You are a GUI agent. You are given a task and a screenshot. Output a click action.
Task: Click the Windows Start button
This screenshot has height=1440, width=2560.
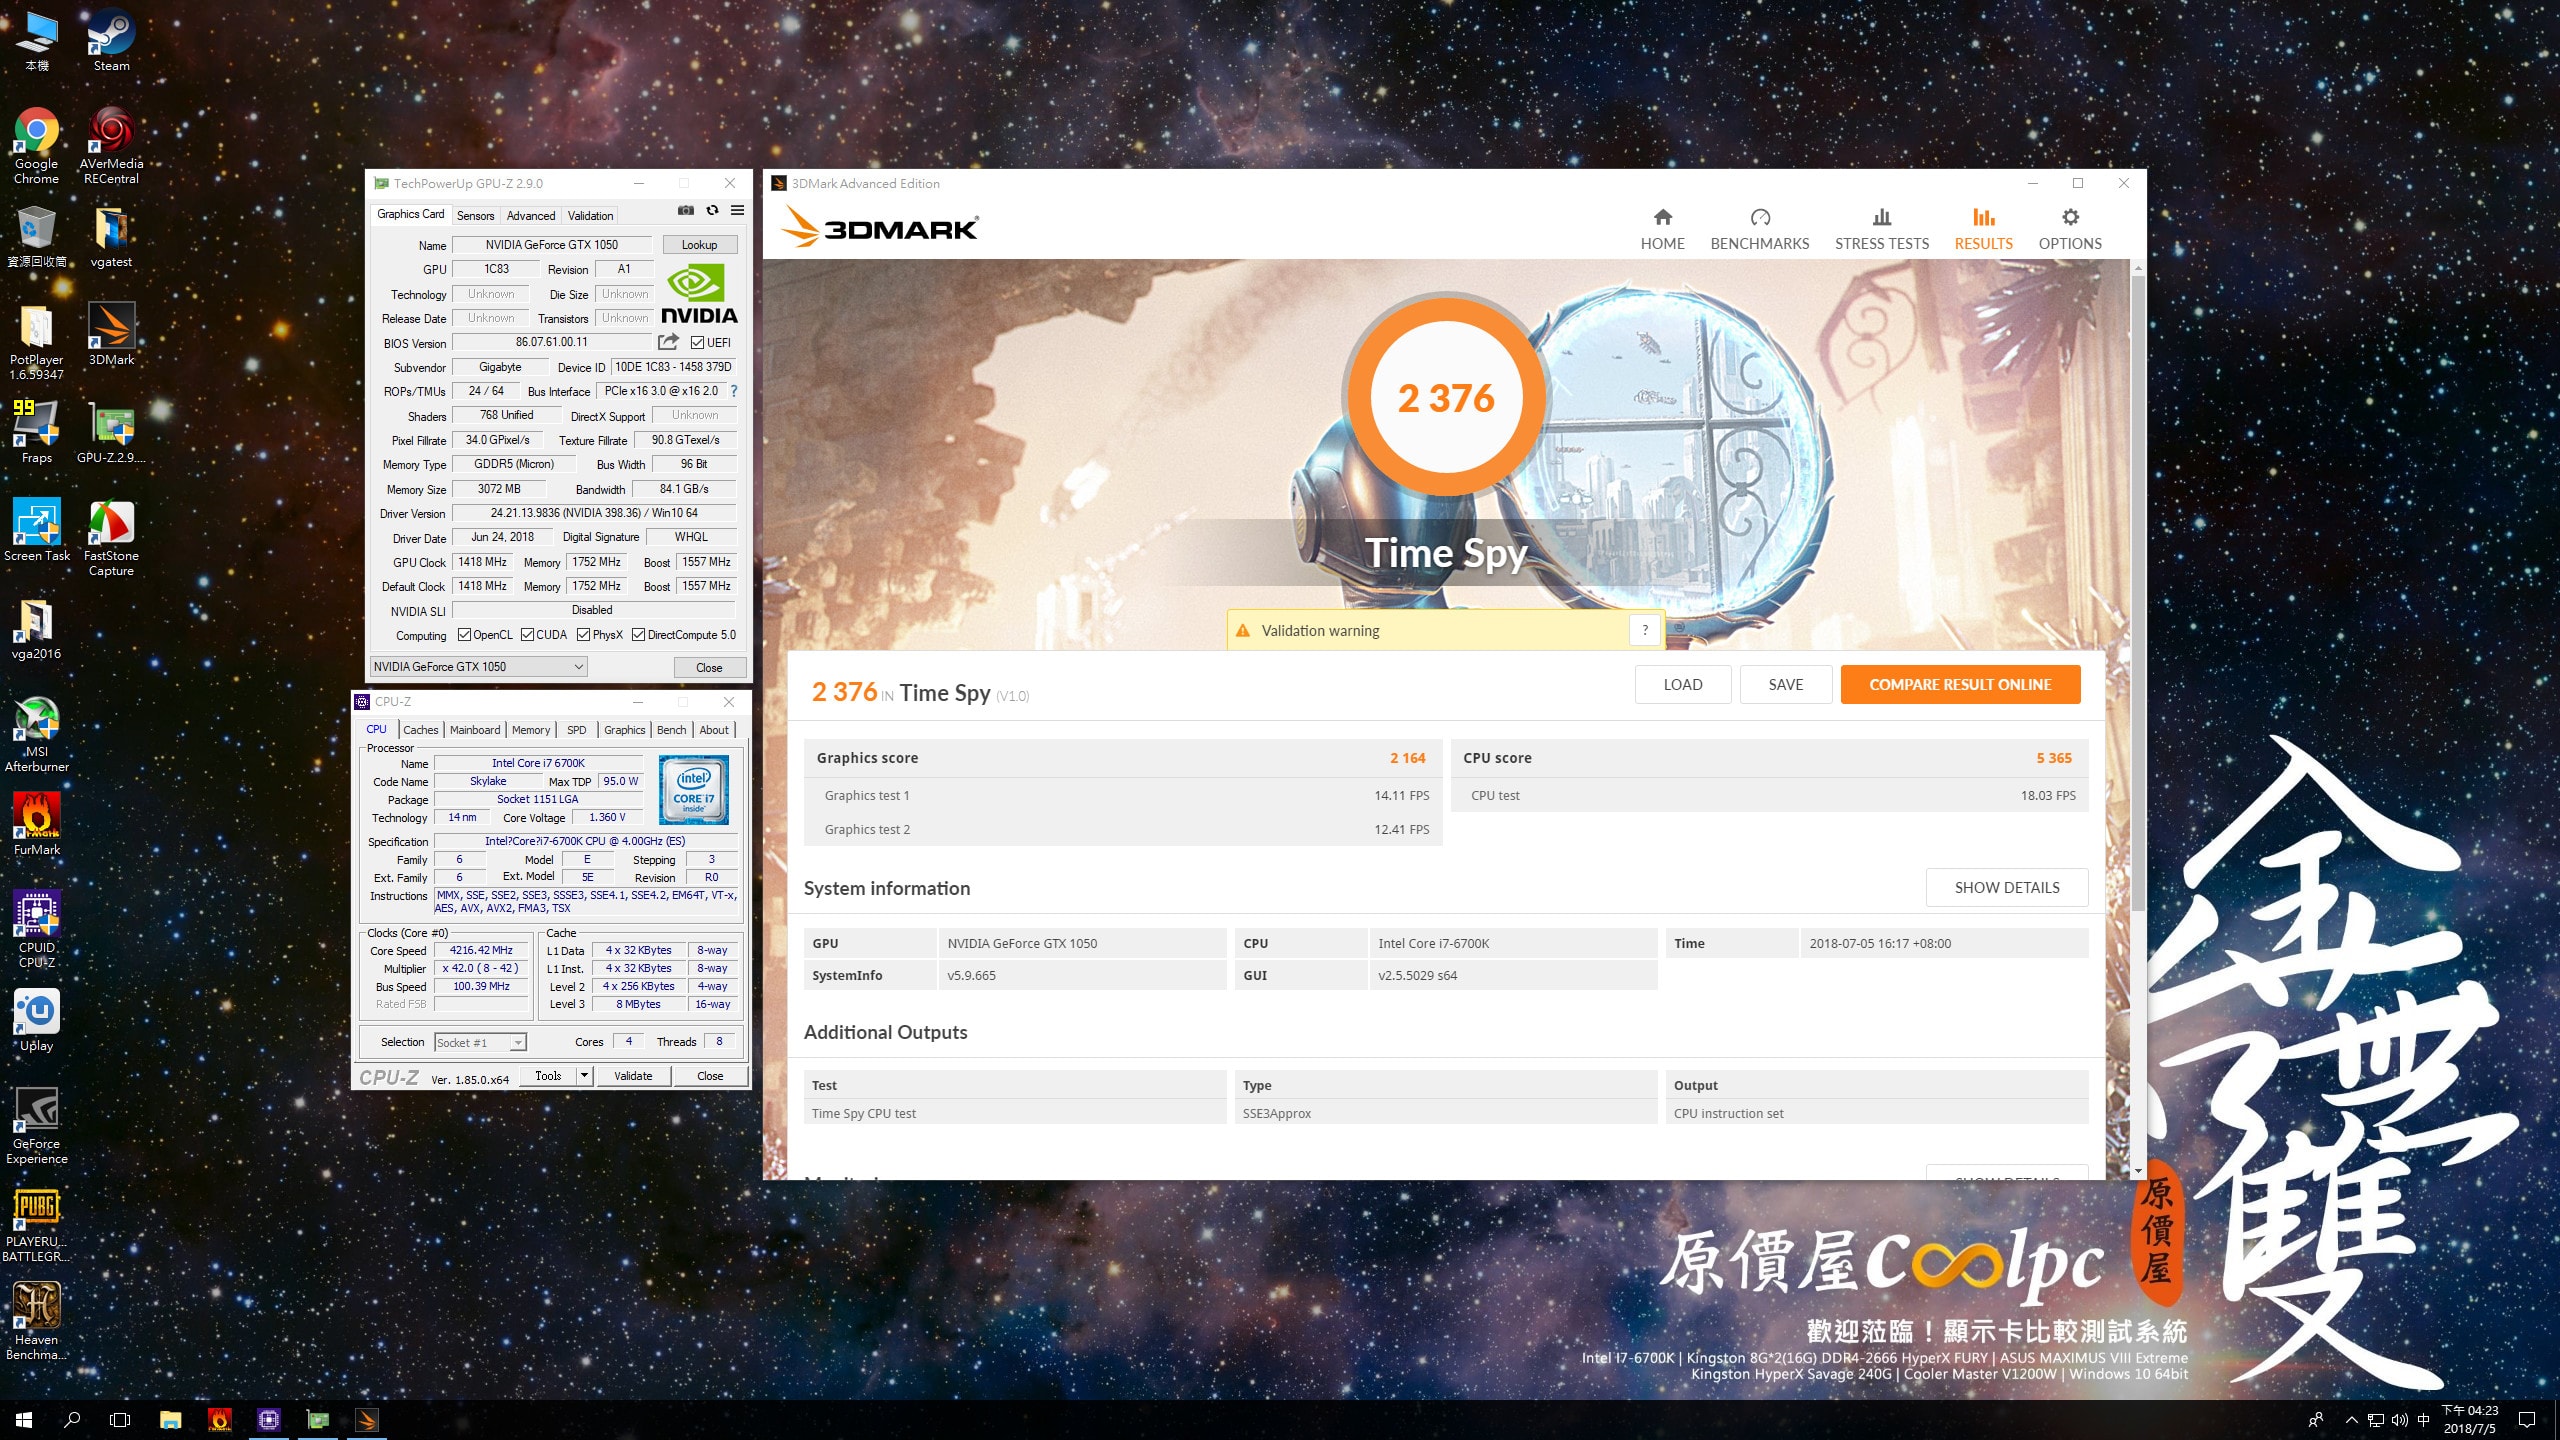click(24, 1419)
